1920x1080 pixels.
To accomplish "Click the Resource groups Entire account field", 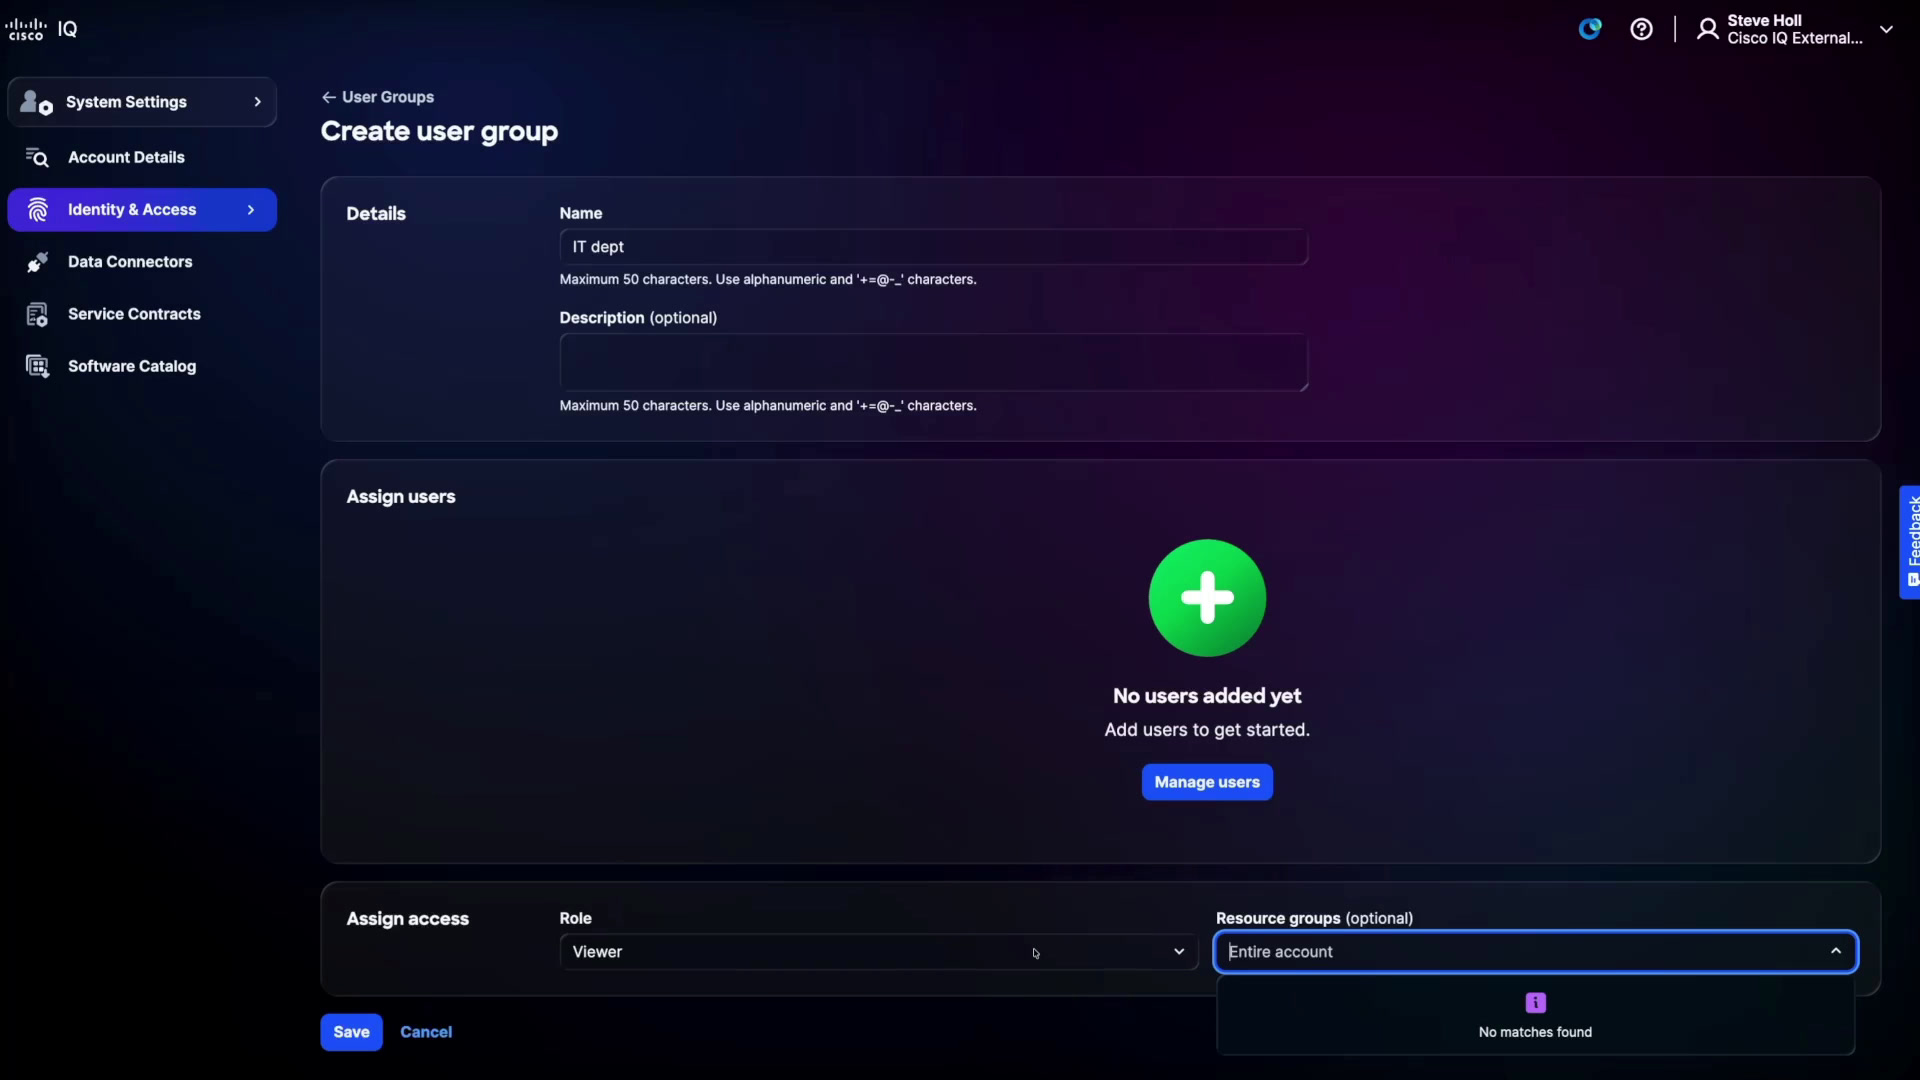I will tap(1535, 952).
